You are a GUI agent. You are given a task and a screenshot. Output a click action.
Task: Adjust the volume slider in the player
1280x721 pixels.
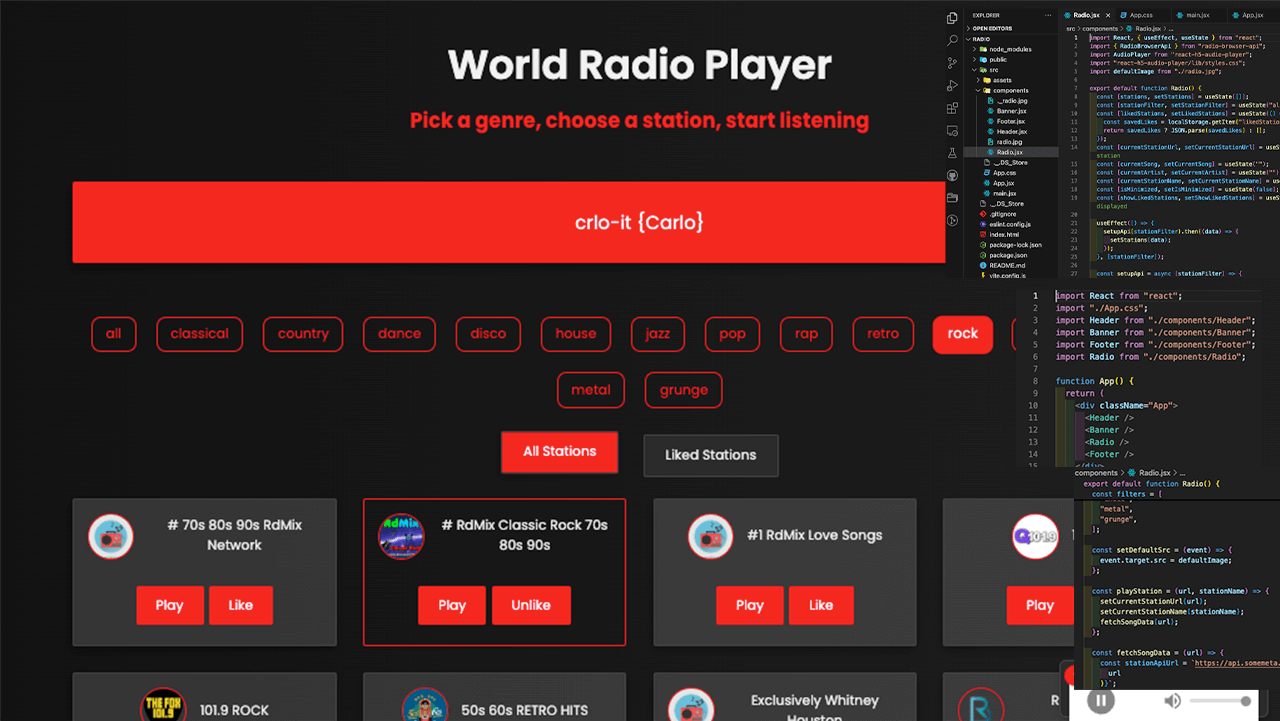[1220, 701]
